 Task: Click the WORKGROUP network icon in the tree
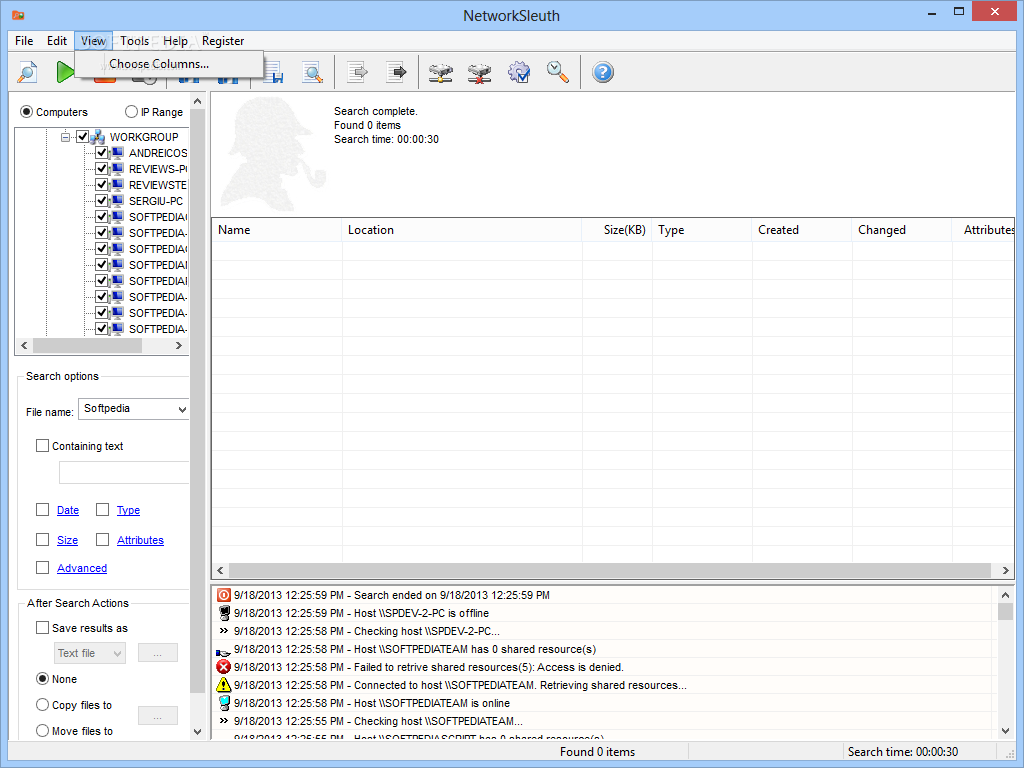(98, 136)
